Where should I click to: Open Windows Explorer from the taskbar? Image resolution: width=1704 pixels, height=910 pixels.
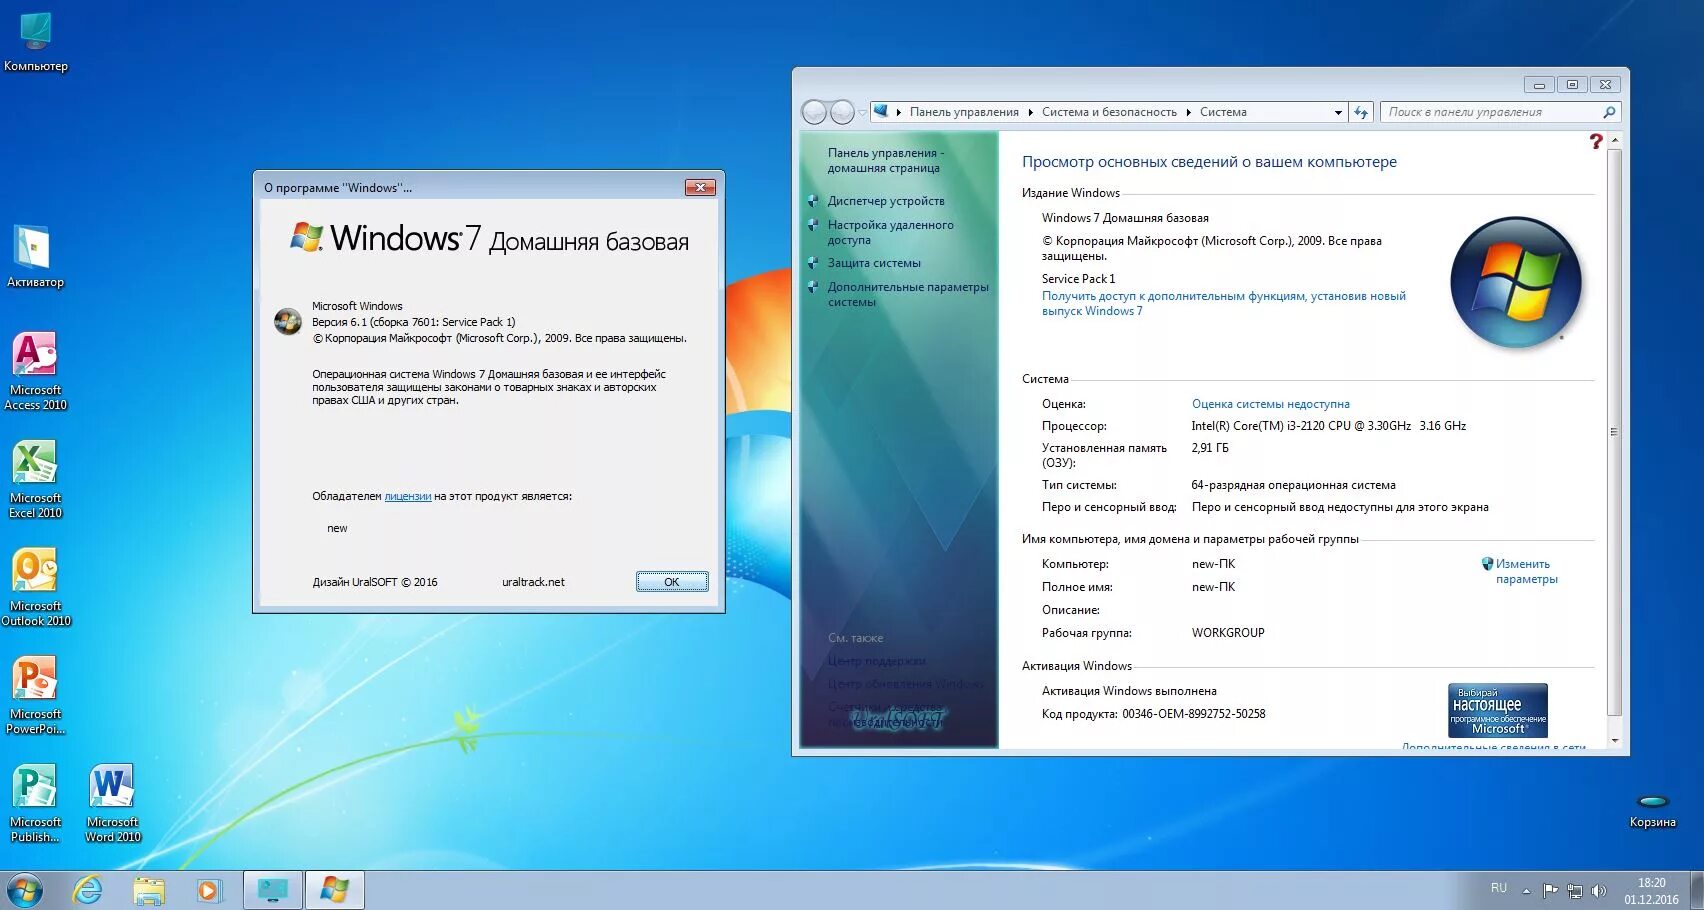click(149, 889)
